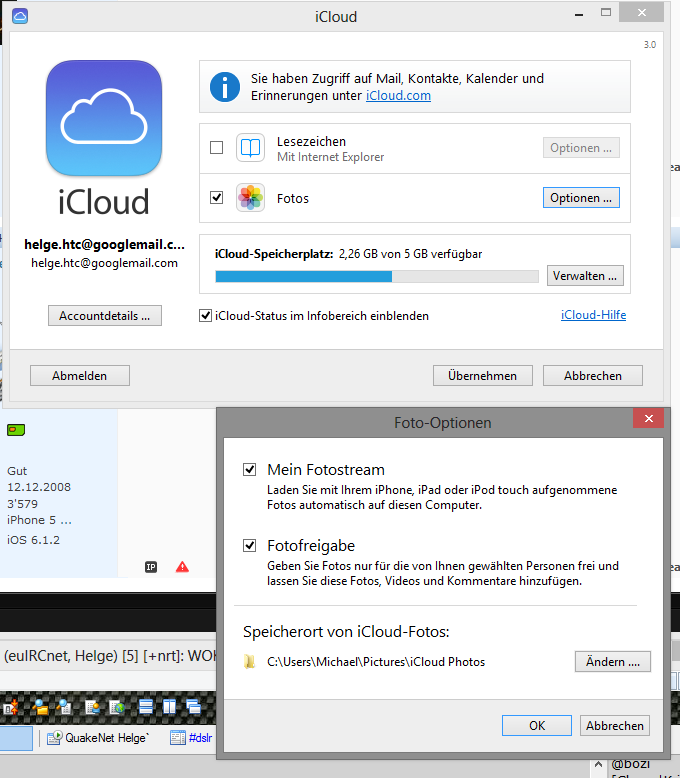
Task: Click the magnifier over document toolbar icon
Action: (65, 706)
